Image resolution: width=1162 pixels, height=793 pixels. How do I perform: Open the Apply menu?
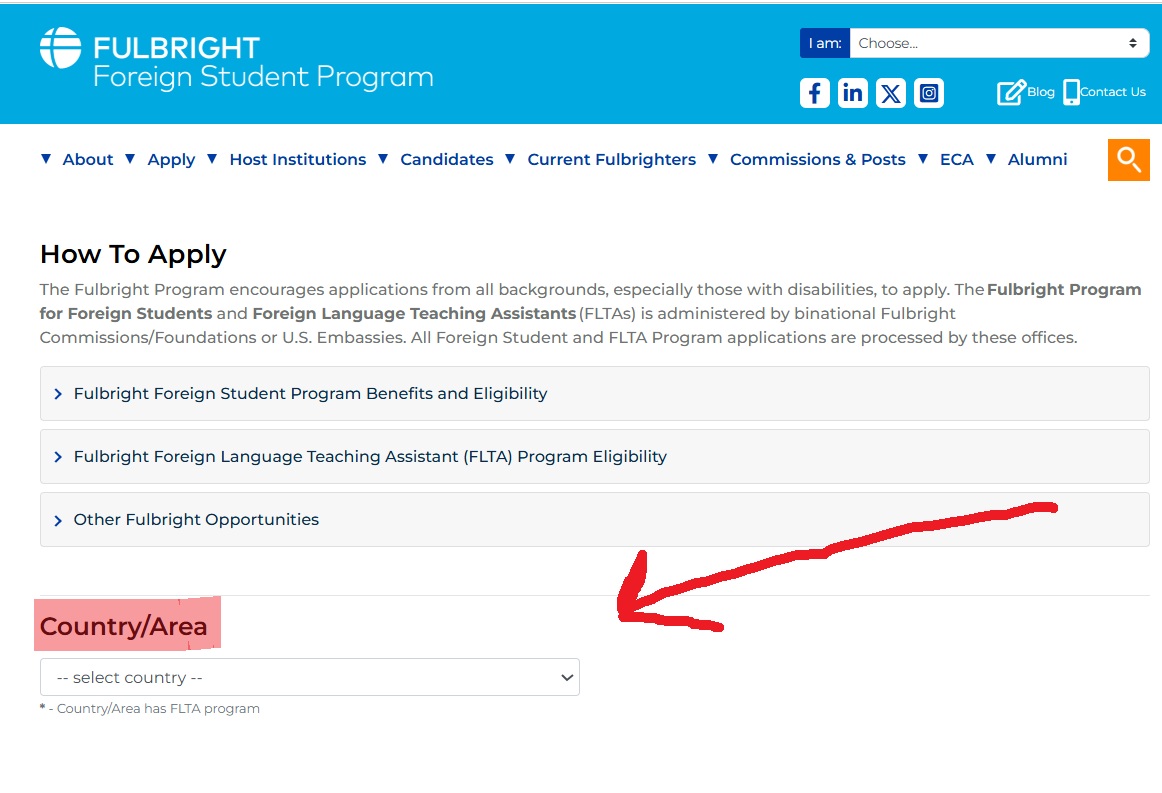tap(171, 159)
